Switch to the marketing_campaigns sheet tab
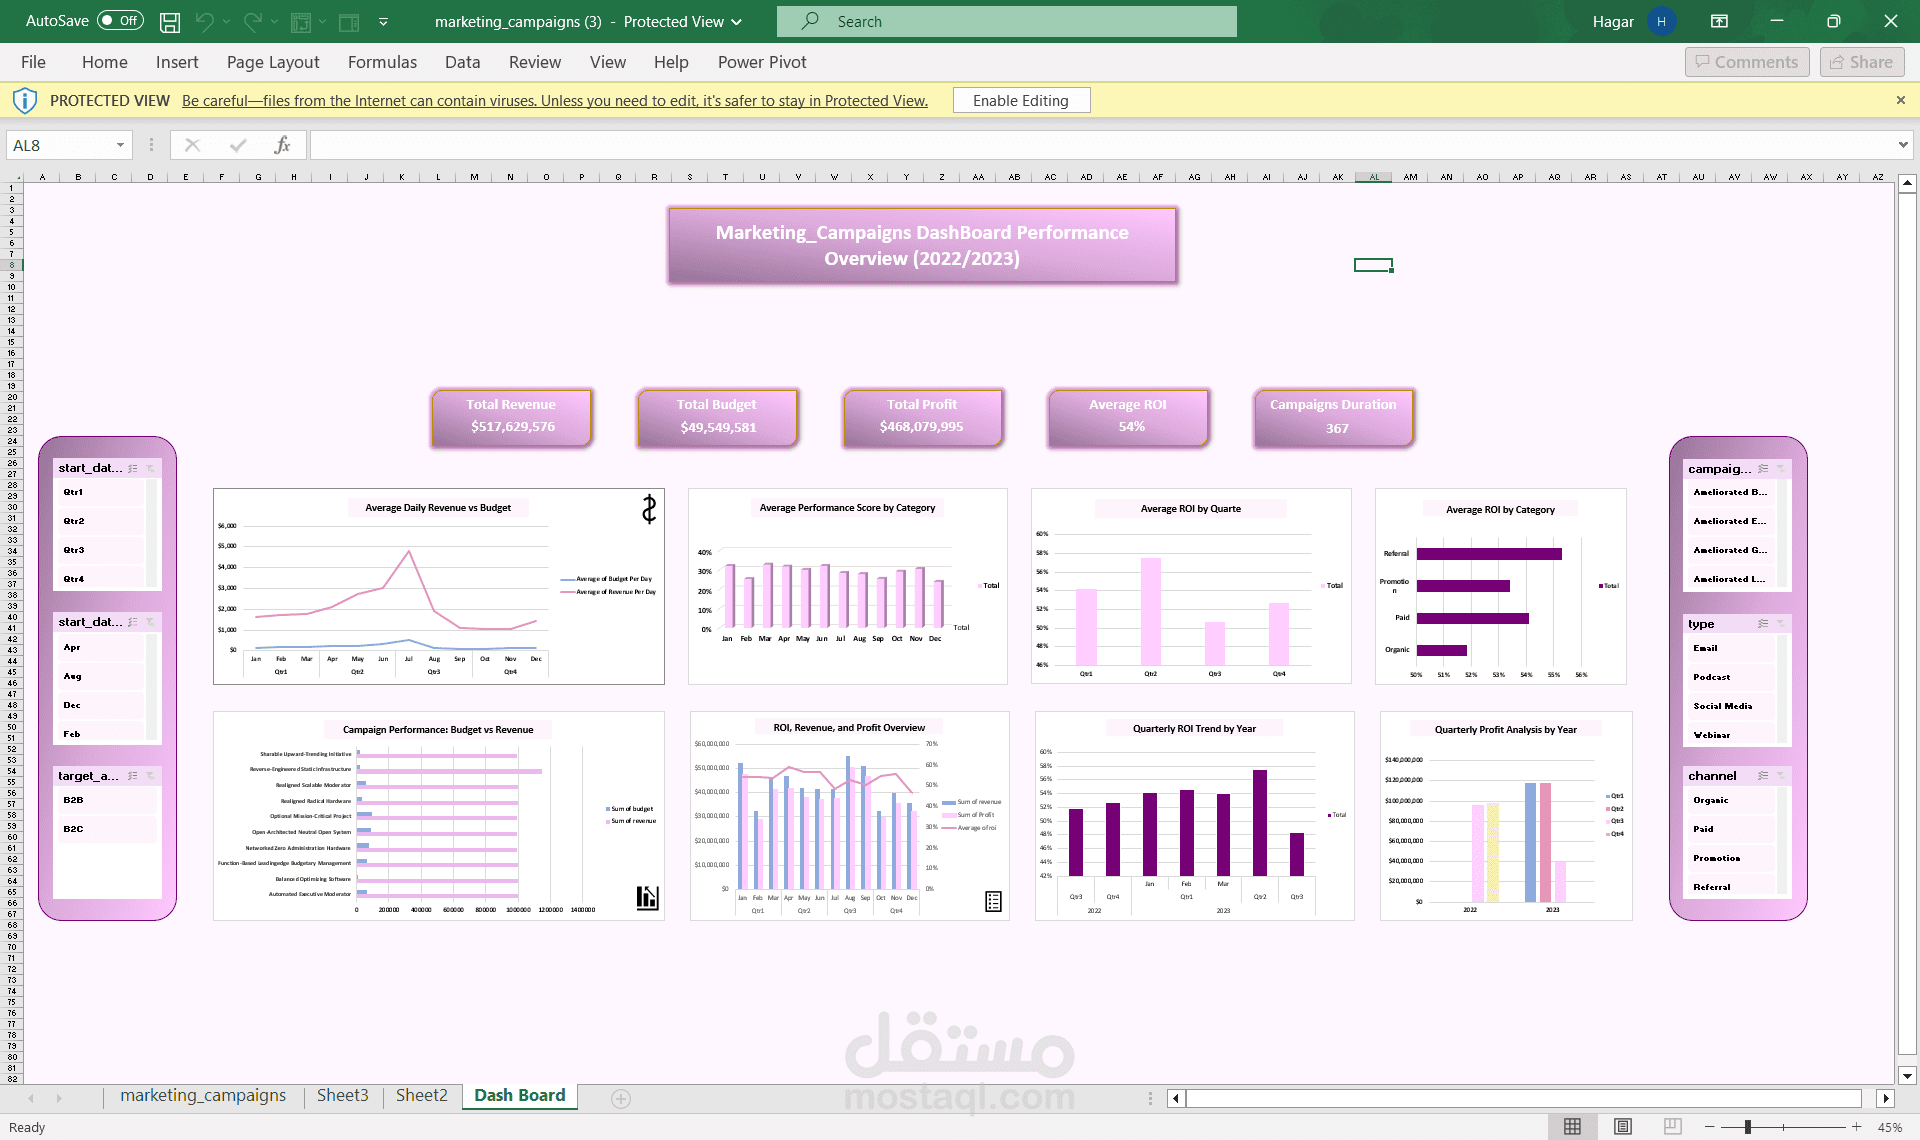Image resolution: width=1920 pixels, height=1140 pixels. (x=203, y=1096)
